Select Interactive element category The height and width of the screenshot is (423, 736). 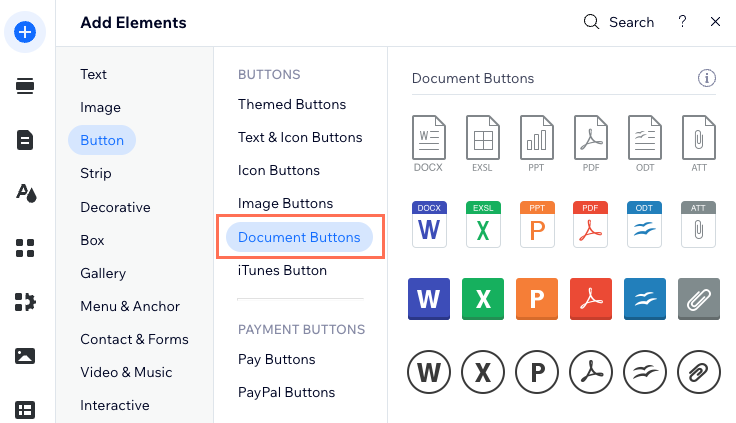pos(115,405)
